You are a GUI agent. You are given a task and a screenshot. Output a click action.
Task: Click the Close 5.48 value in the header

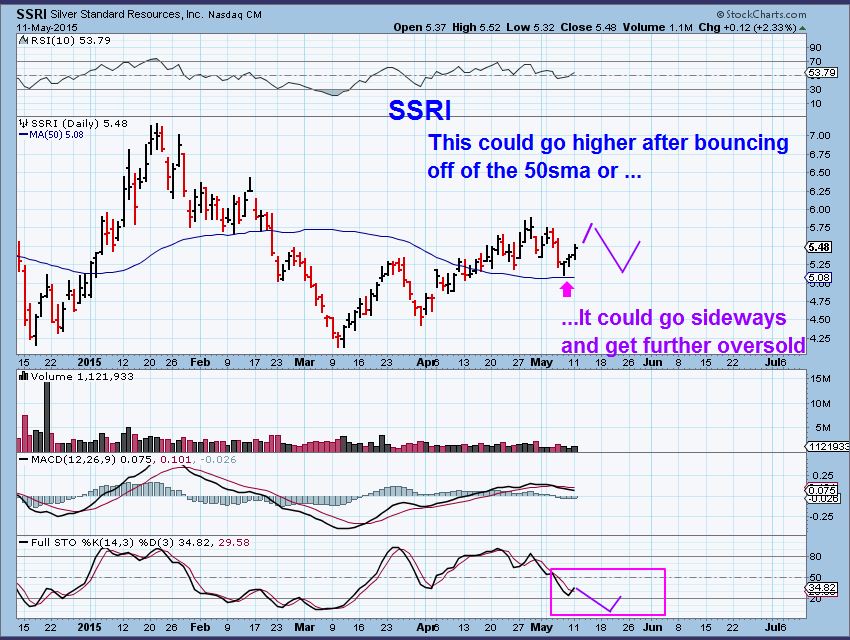[x=588, y=27]
